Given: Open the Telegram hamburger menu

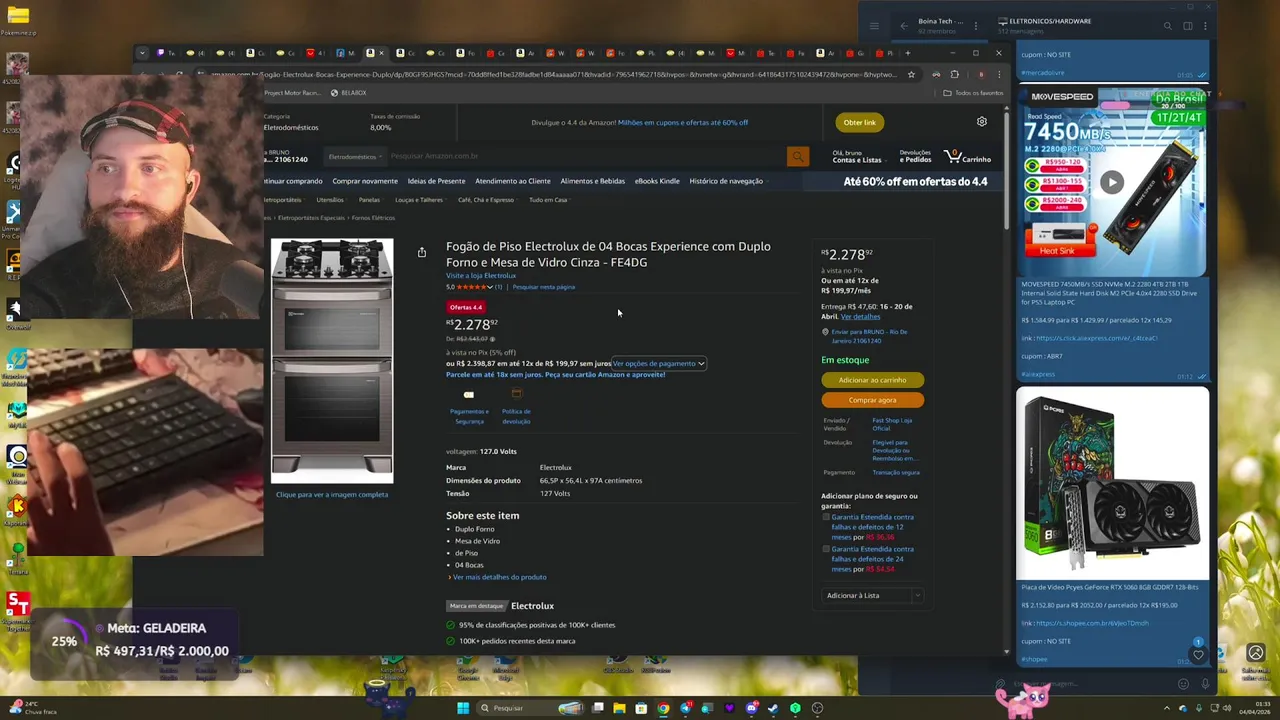Looking at the screenshot, I should pyautogui.click(x=874, y=26).
